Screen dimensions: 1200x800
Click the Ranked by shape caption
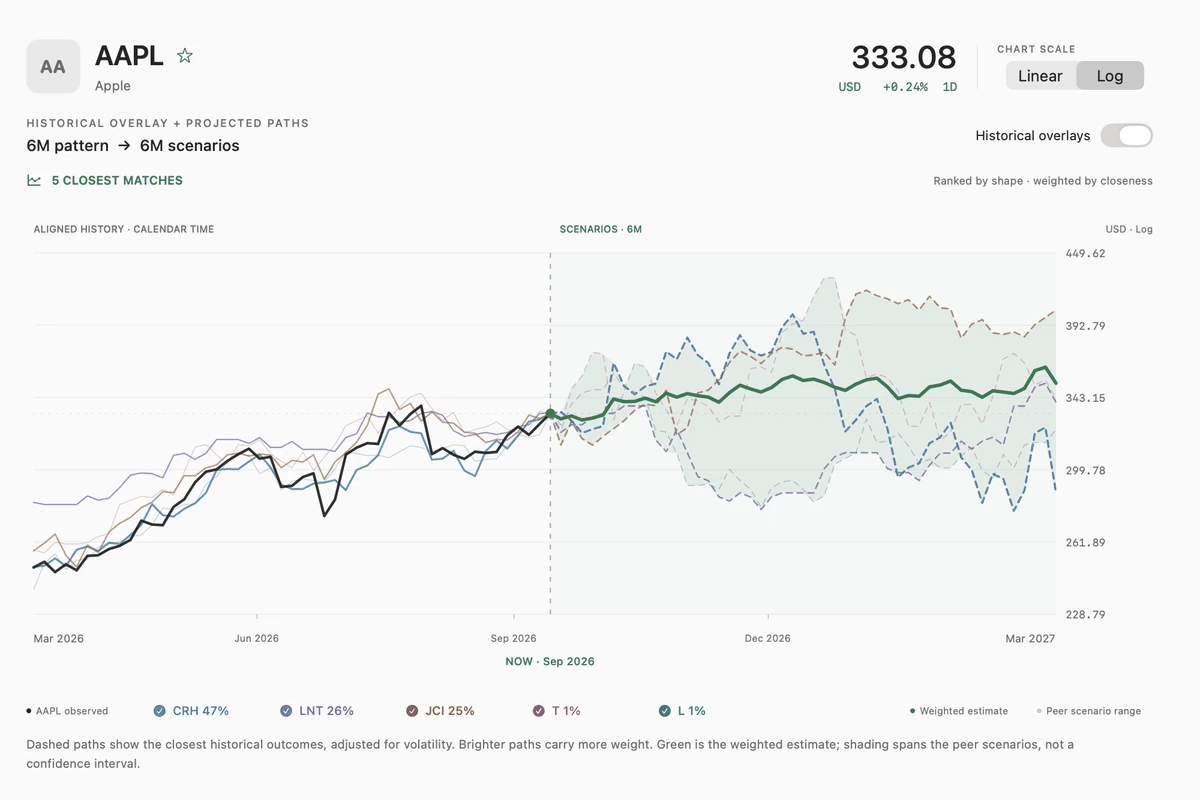pos(1043,181)
